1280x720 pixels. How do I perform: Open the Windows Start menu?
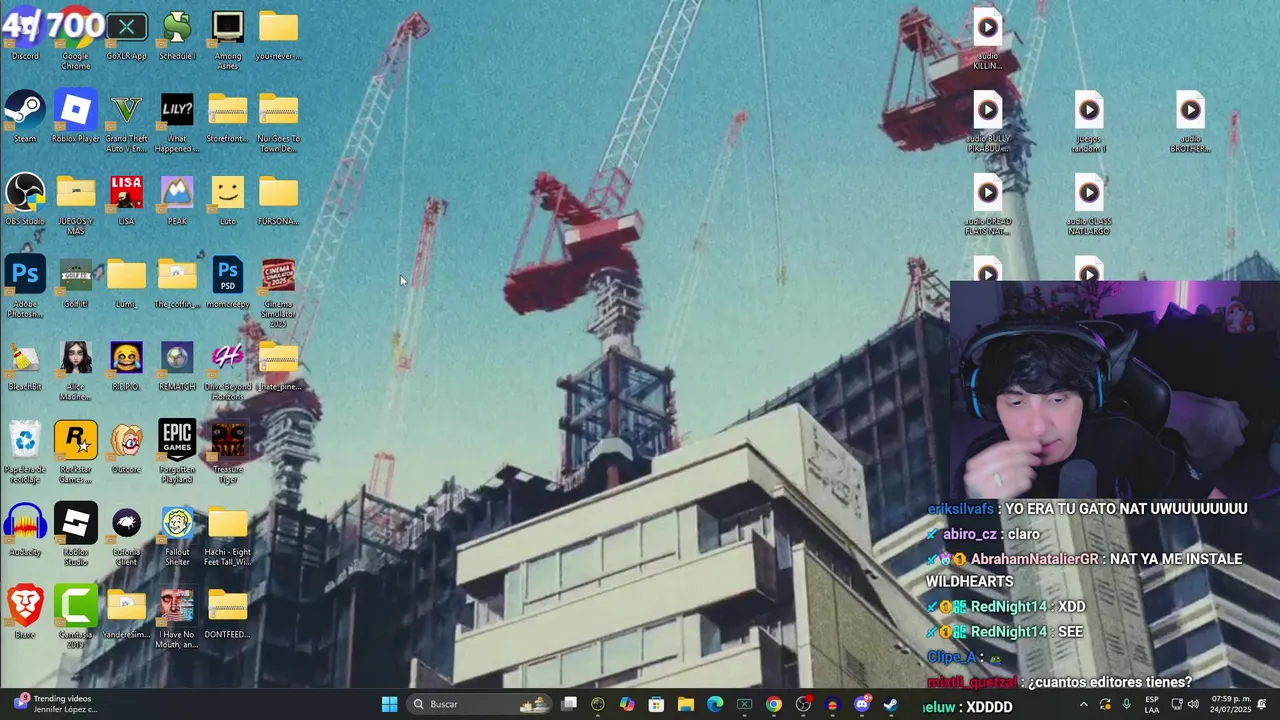389,704
